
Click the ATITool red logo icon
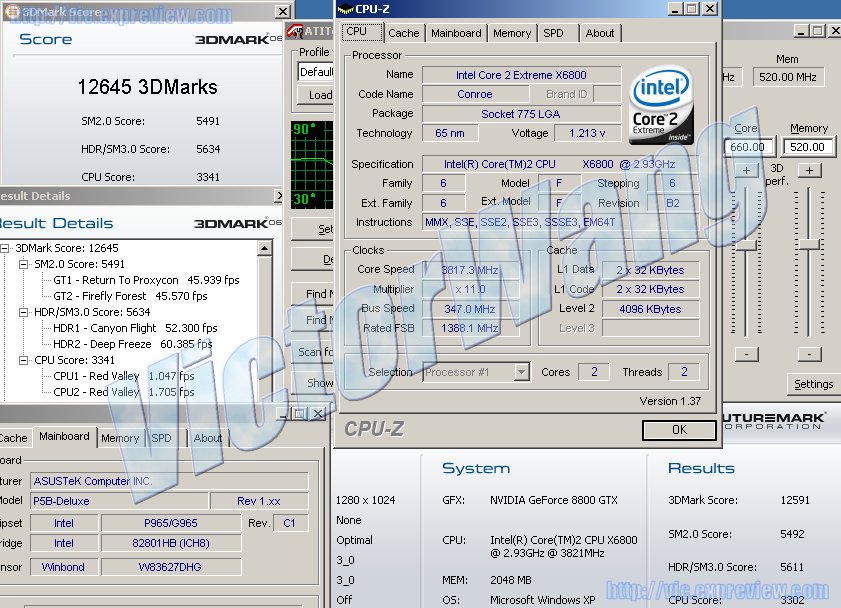coord(296,31)
